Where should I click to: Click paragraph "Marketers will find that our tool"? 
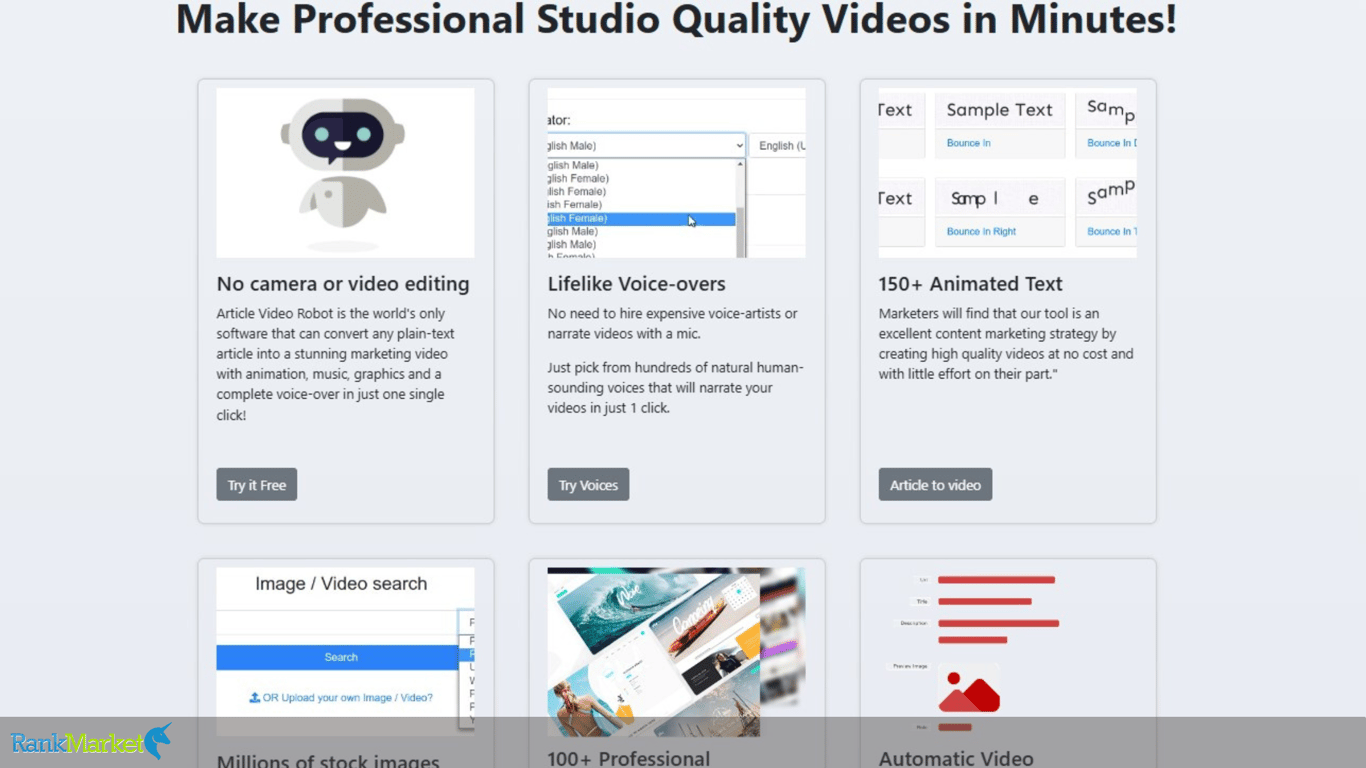[x=1006, y=344]
